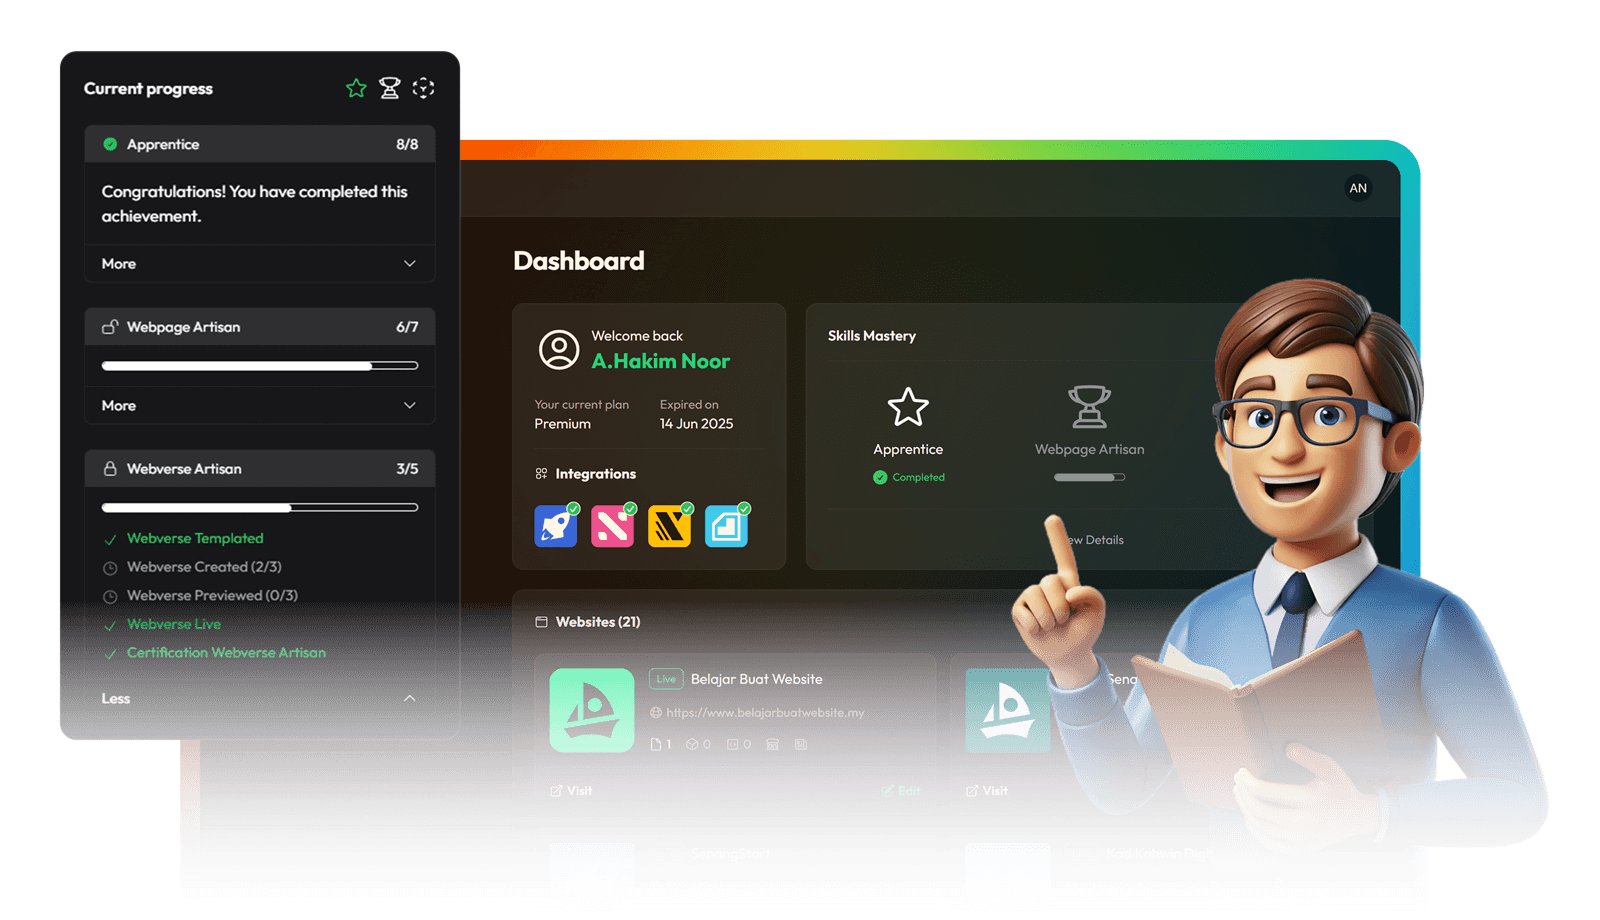The width and height of the screenshot is (1600, 920).
Task: Open the light blue square integration icon
Action: (x=726, y=526)
